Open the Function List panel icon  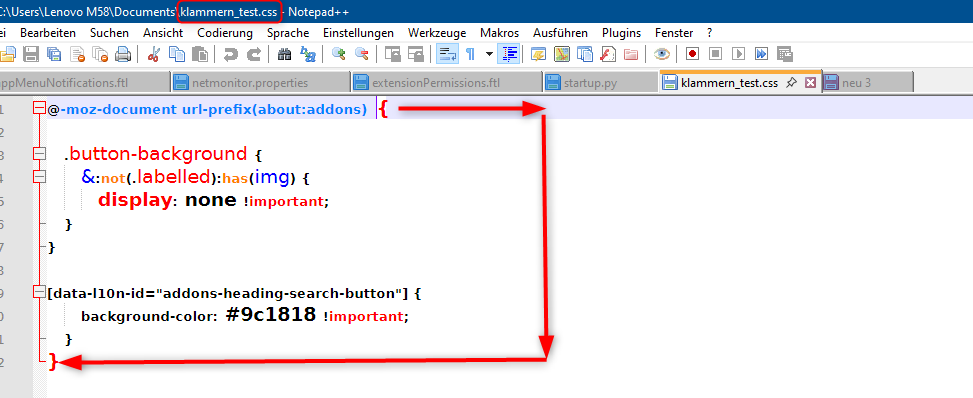608,55
